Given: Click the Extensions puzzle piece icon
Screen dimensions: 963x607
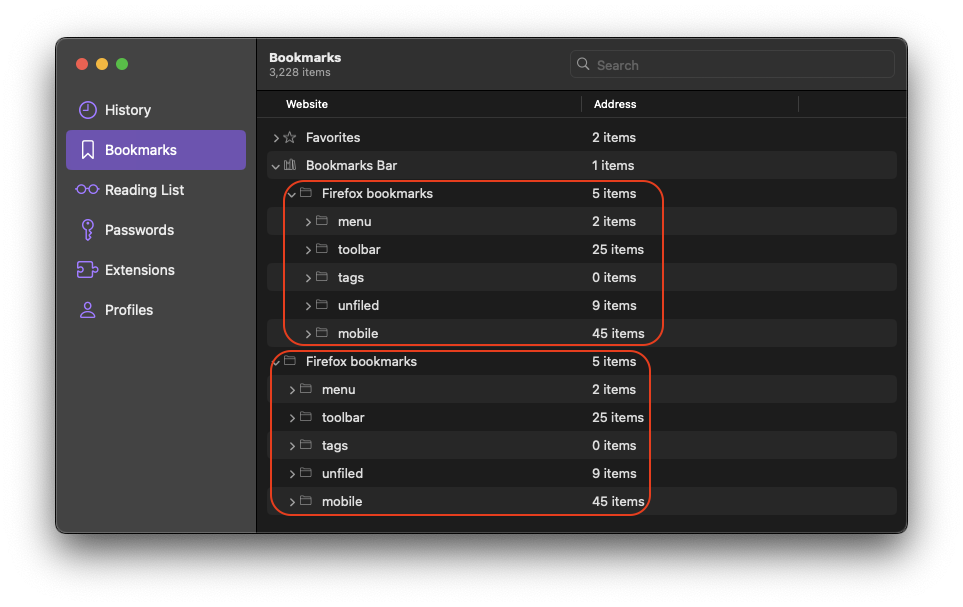Looking at the screenshot, I should pos(87,270).
